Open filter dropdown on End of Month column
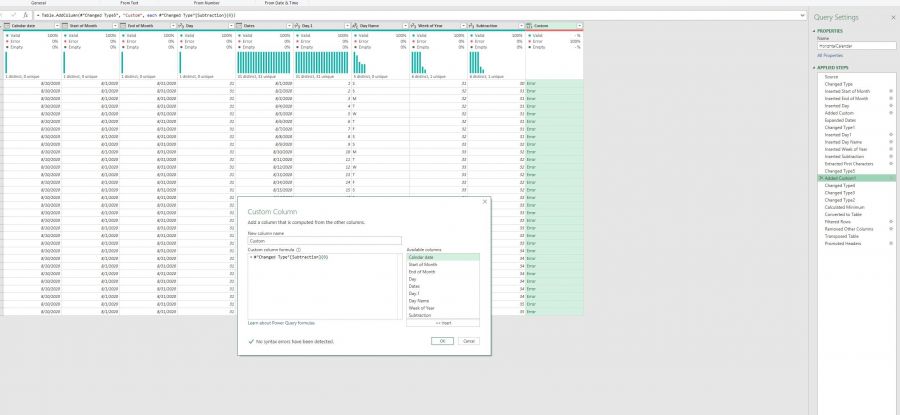 tap(173, 26)
